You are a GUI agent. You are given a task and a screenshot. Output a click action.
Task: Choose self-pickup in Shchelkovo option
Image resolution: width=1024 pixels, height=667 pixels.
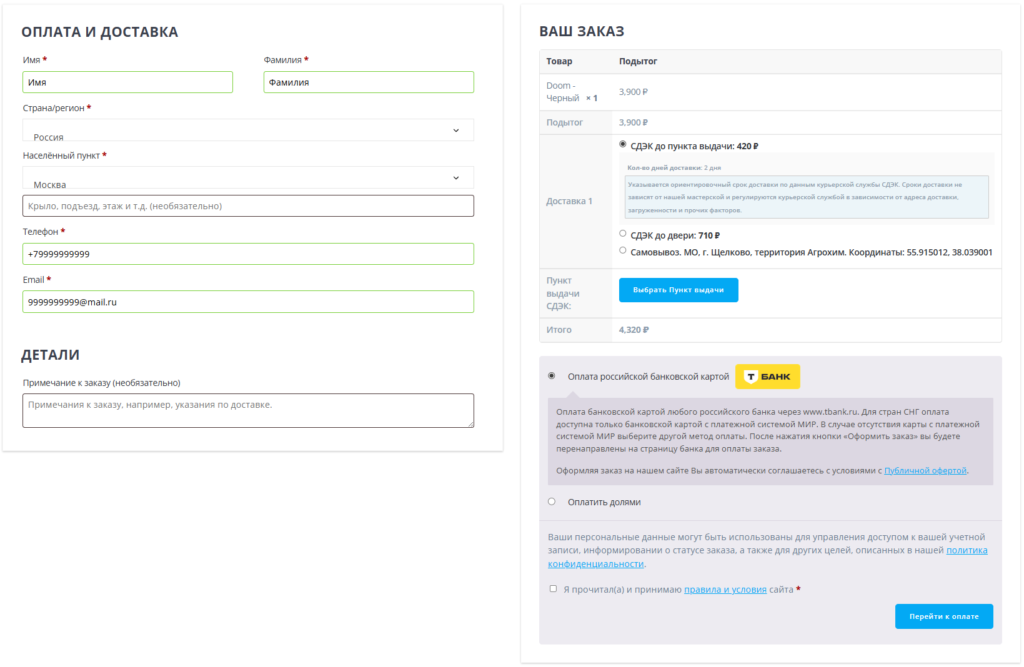coord(623,252)
